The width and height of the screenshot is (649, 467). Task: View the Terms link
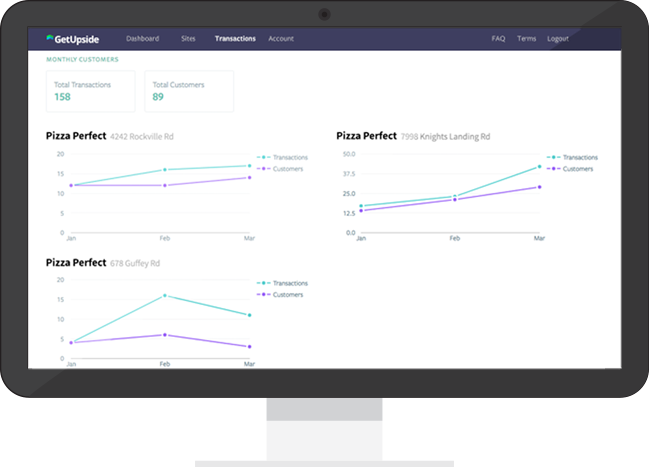[526, 39]
